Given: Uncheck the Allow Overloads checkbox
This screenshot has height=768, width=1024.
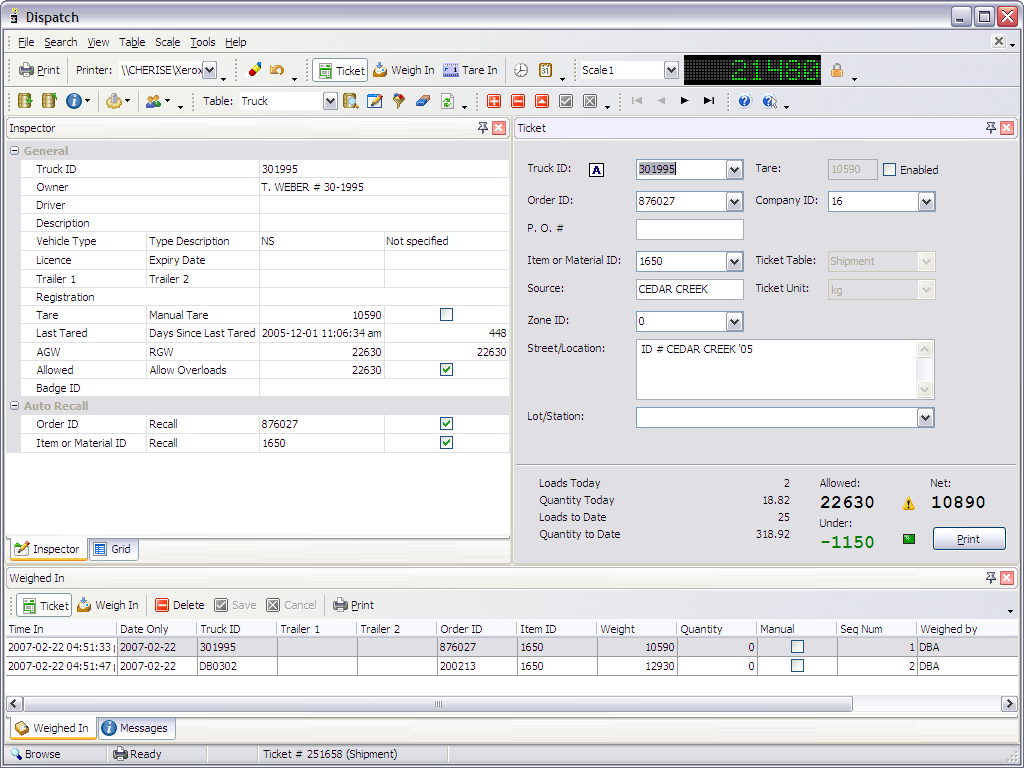Looking at the screenshot, I should 446,370.
